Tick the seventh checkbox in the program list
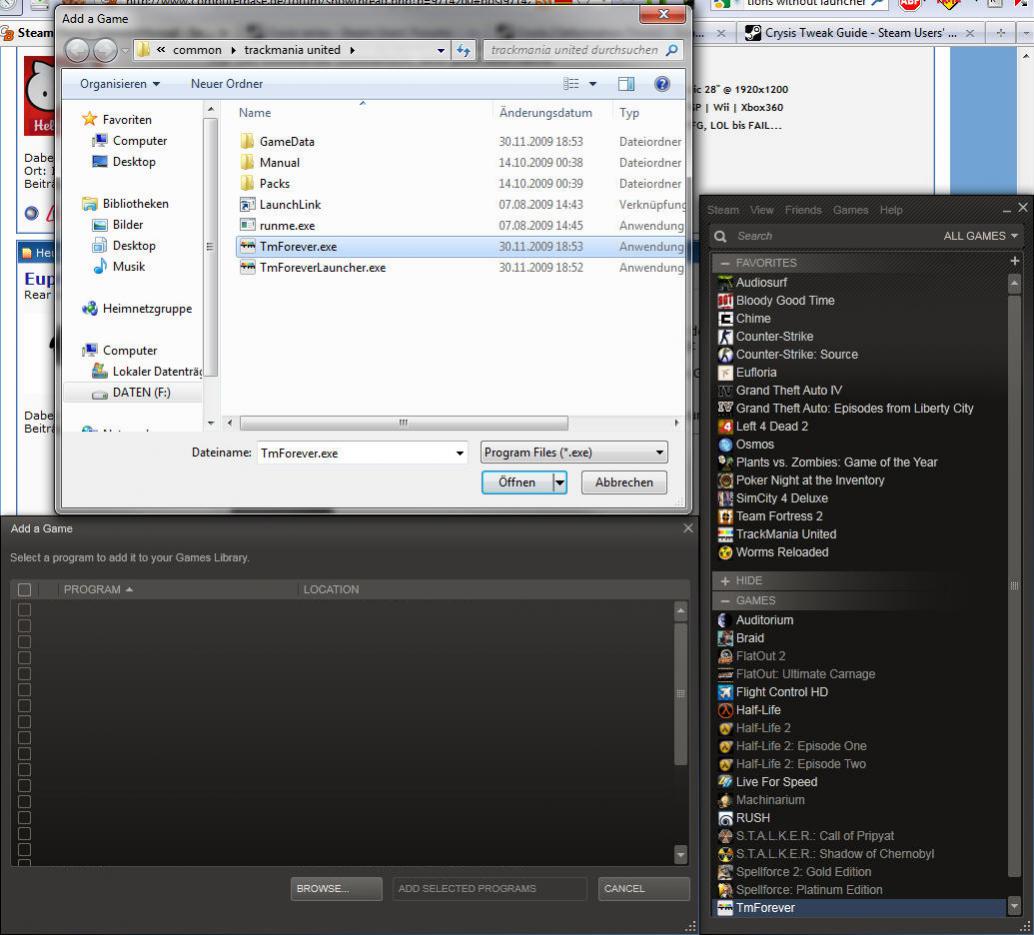1034x935 pixels. click(24, 706)
